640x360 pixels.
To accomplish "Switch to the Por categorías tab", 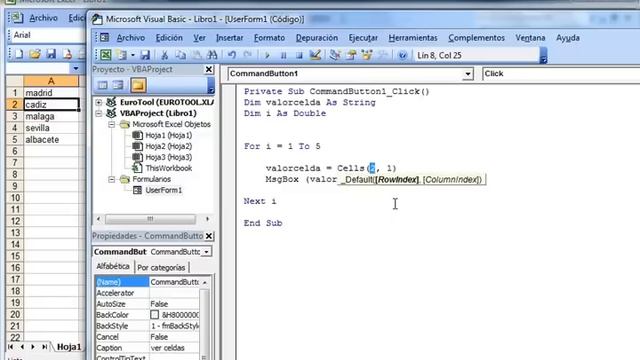I will 161,268.
